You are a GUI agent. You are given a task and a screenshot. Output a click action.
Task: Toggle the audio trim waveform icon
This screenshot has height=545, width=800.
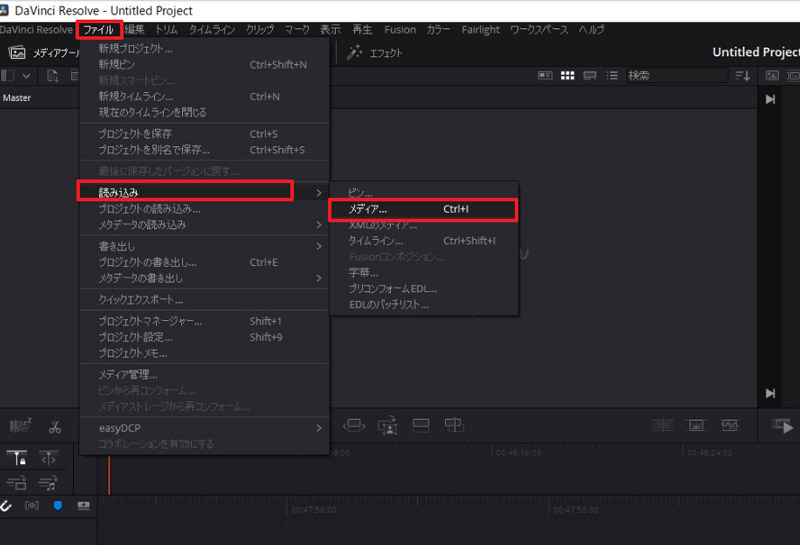pos(32,505)
